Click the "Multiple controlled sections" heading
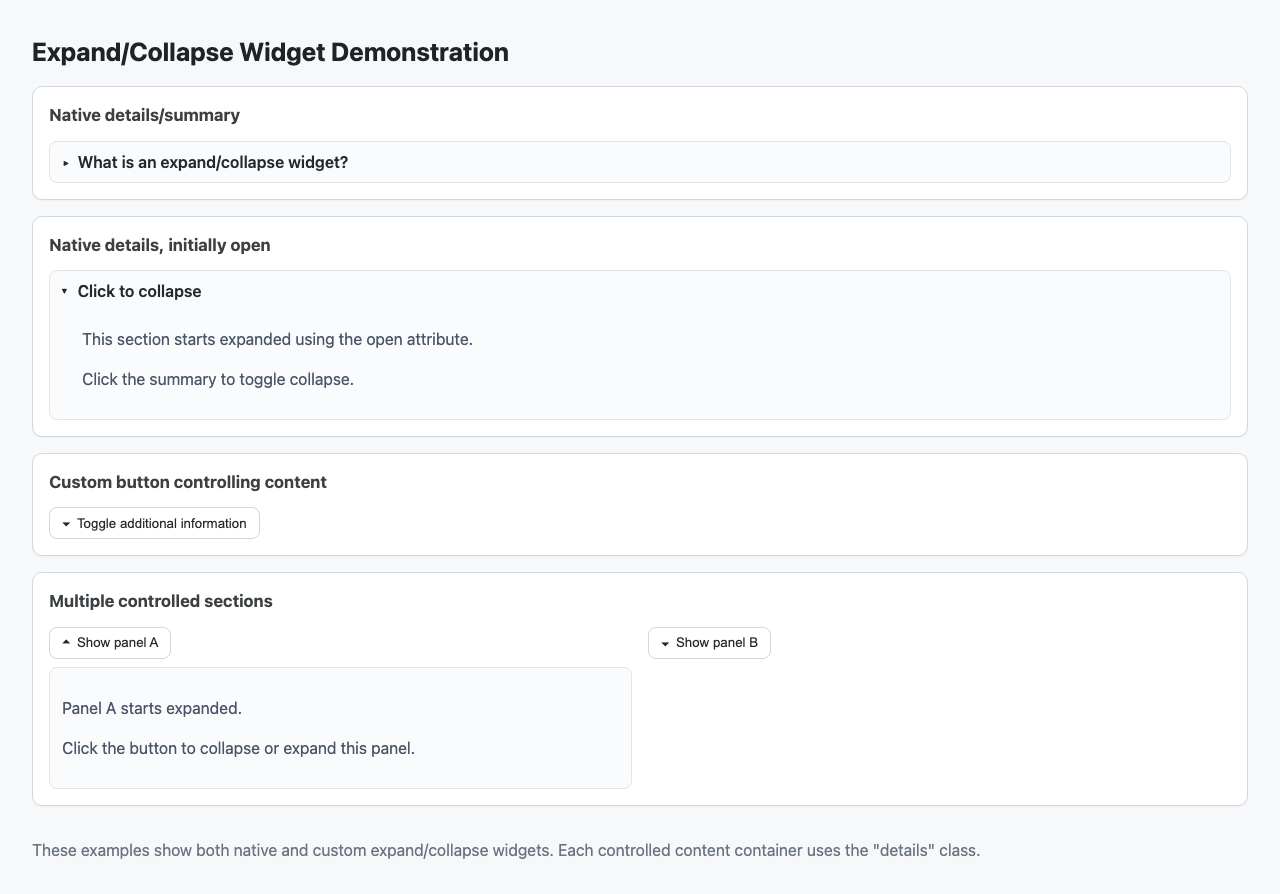 click(160, 601)
